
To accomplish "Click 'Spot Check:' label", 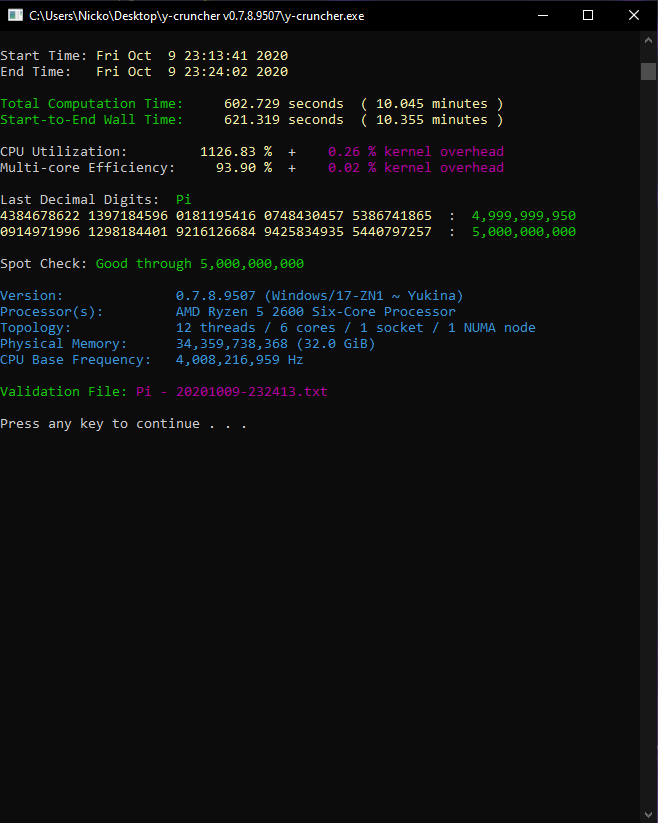I will [44, 264].
